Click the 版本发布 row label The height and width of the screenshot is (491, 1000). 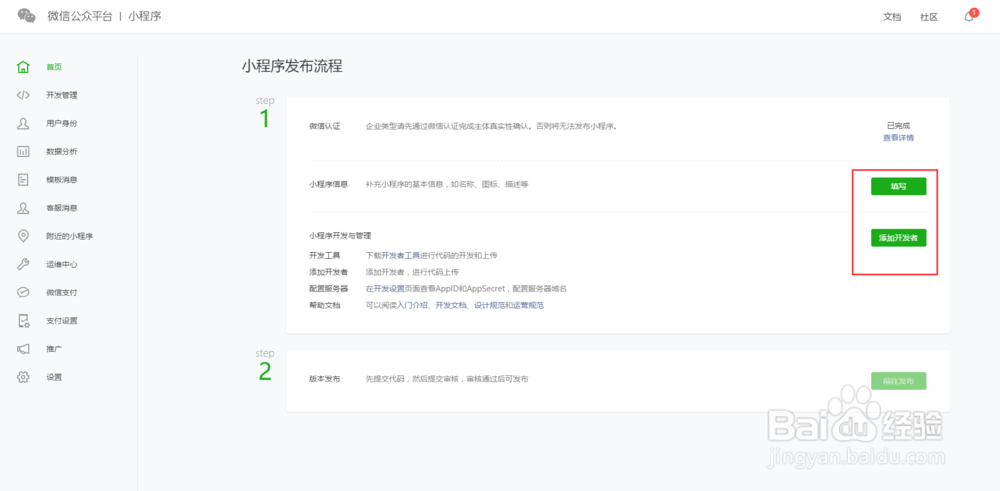325,379
